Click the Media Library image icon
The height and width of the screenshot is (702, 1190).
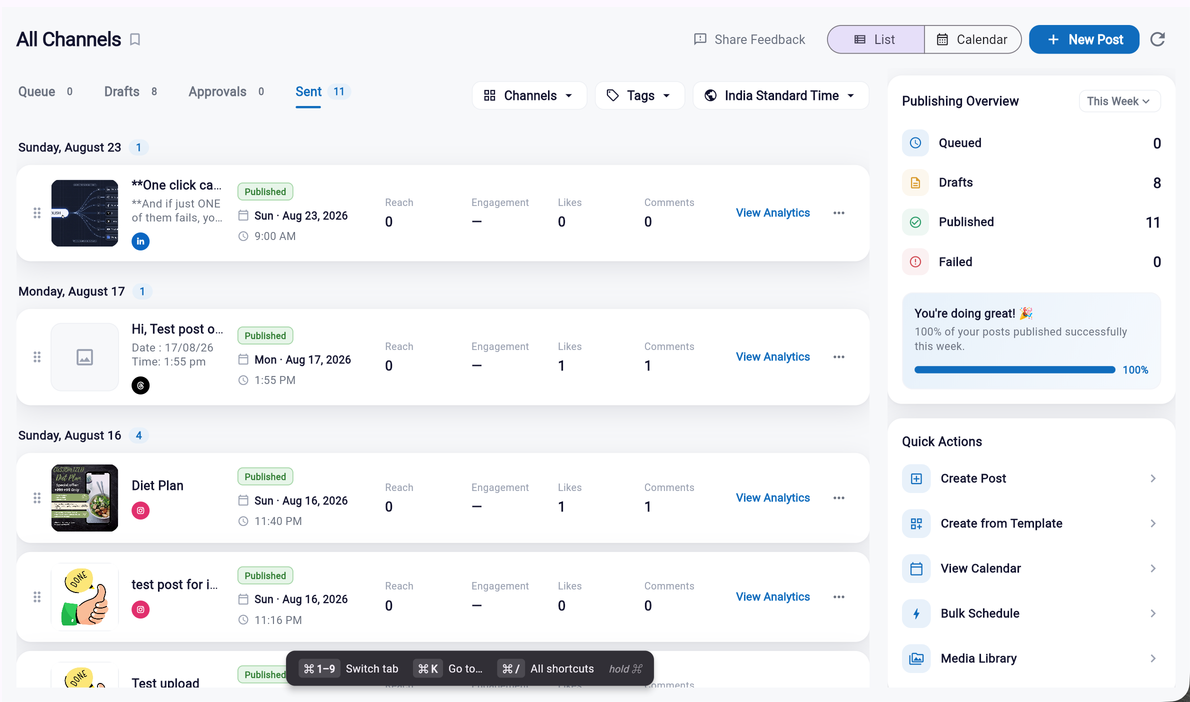(916, 659)
